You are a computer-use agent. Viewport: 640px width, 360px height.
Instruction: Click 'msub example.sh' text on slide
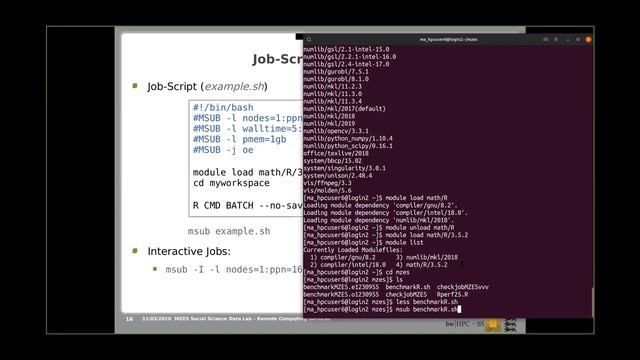229,231
